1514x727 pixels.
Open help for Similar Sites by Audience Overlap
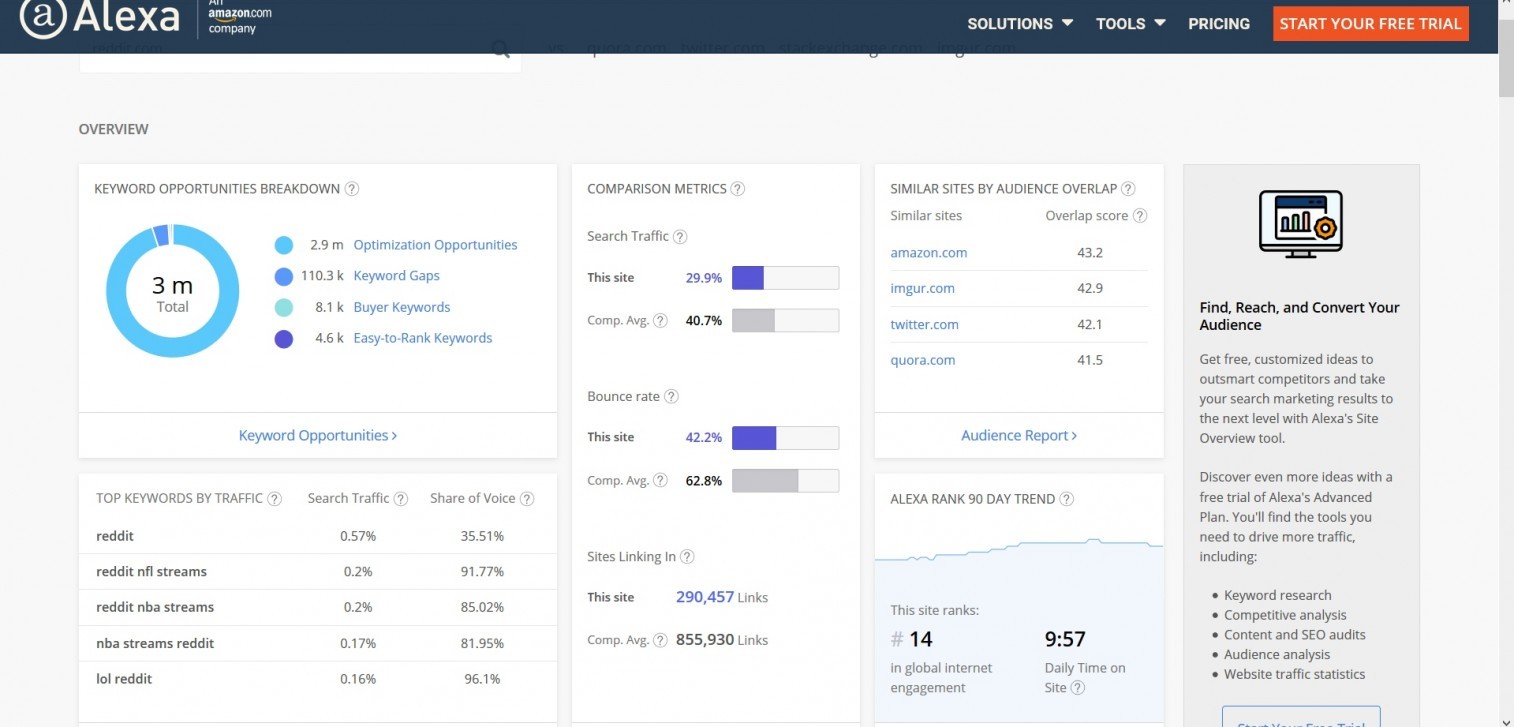[x=1128, y=189]
